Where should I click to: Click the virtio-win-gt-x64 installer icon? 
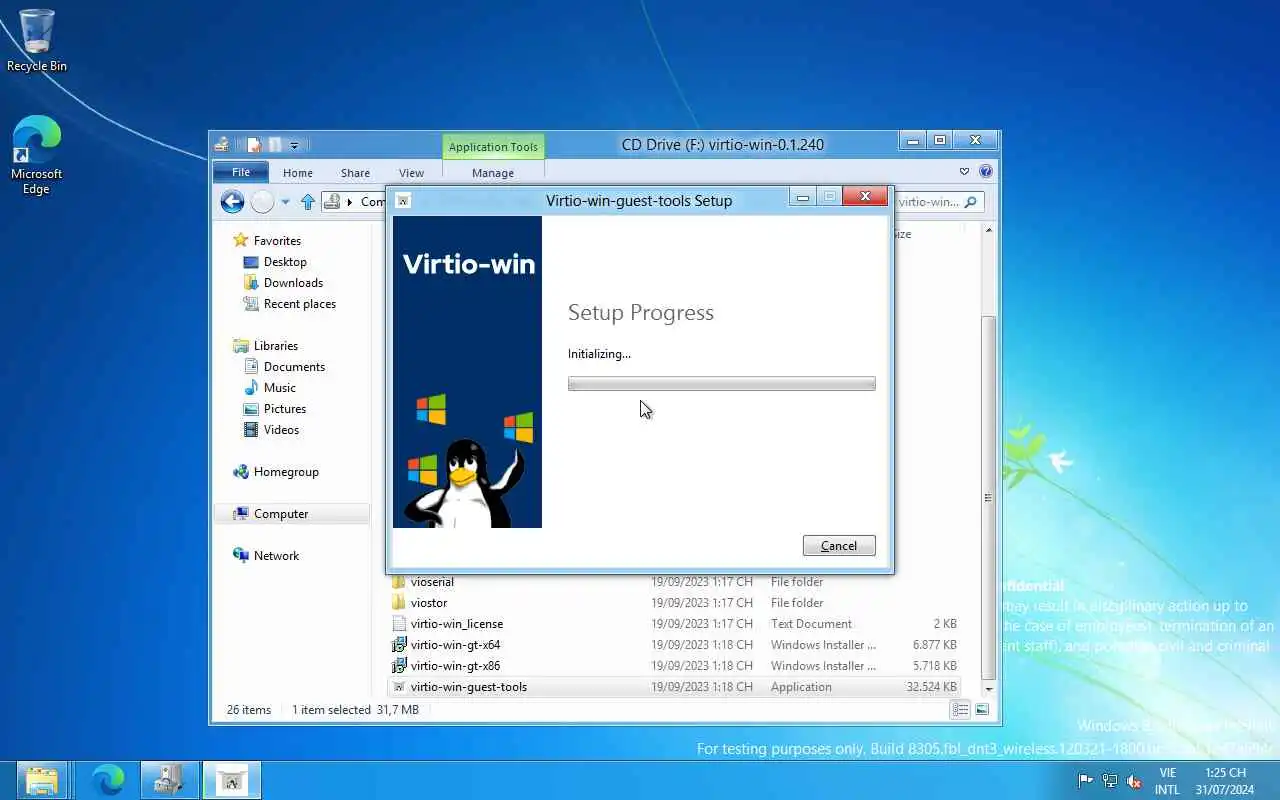pos(399,645)
